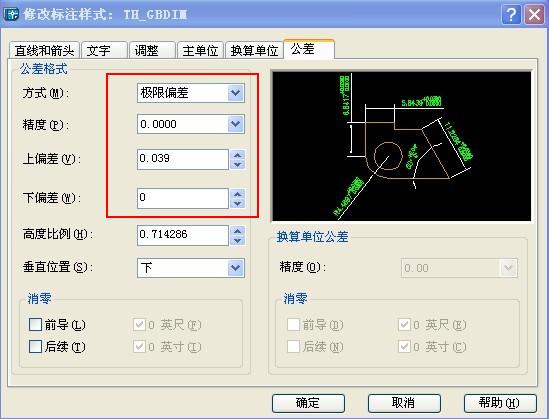Switch to the 文字 tab
Screen dimensions: 549x419
tap(104, 50)
